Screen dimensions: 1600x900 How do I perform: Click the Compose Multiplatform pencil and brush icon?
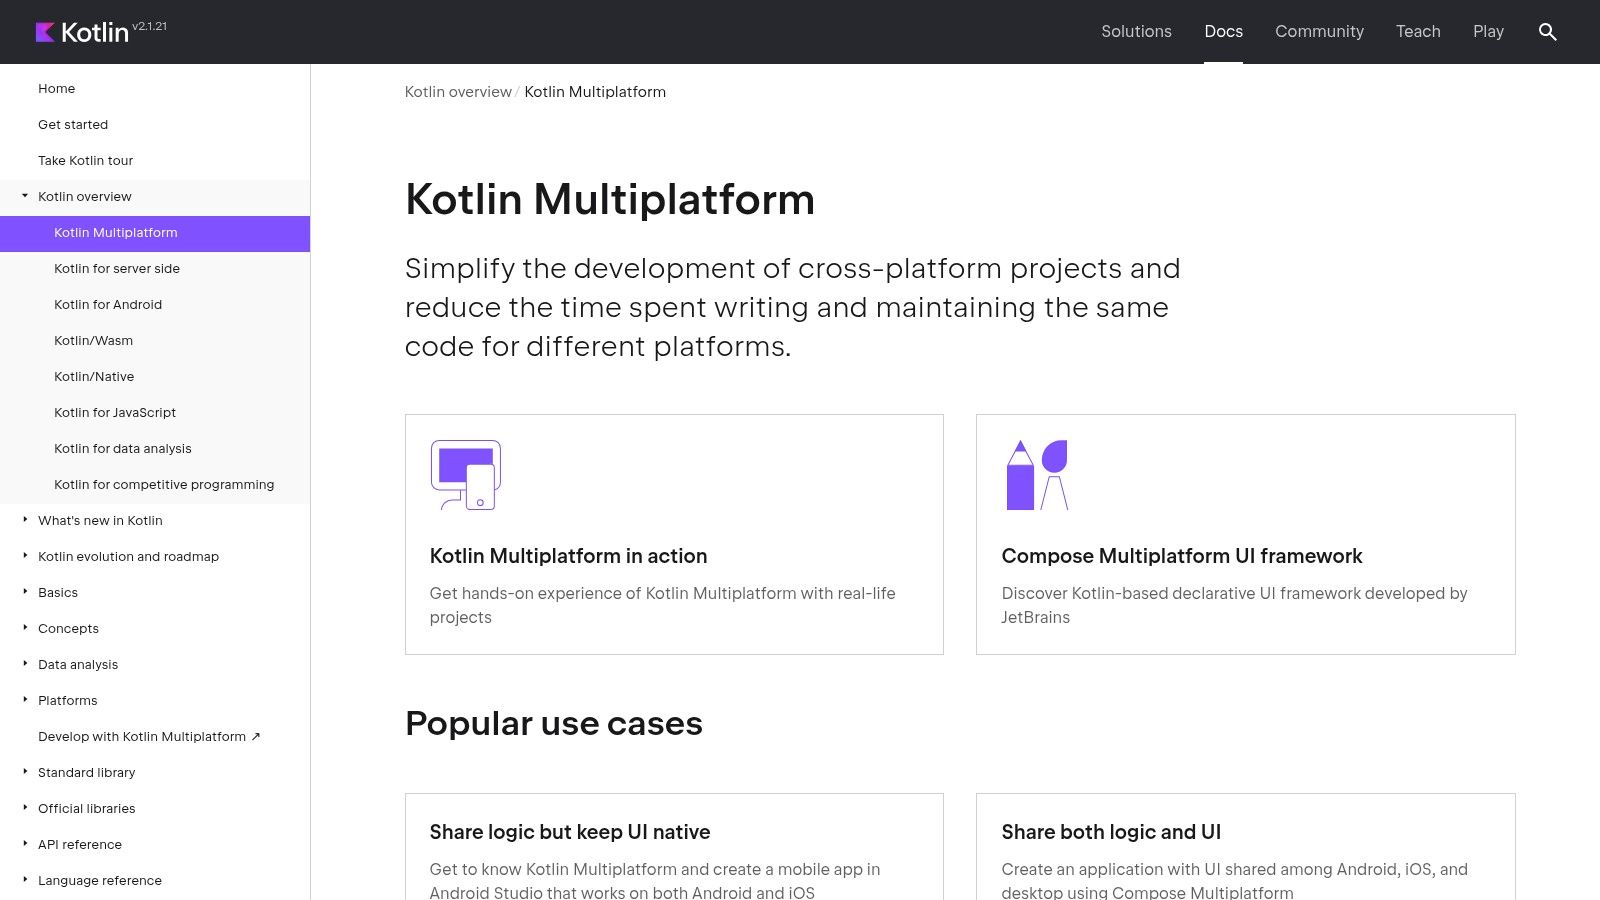coord(1038,475)
